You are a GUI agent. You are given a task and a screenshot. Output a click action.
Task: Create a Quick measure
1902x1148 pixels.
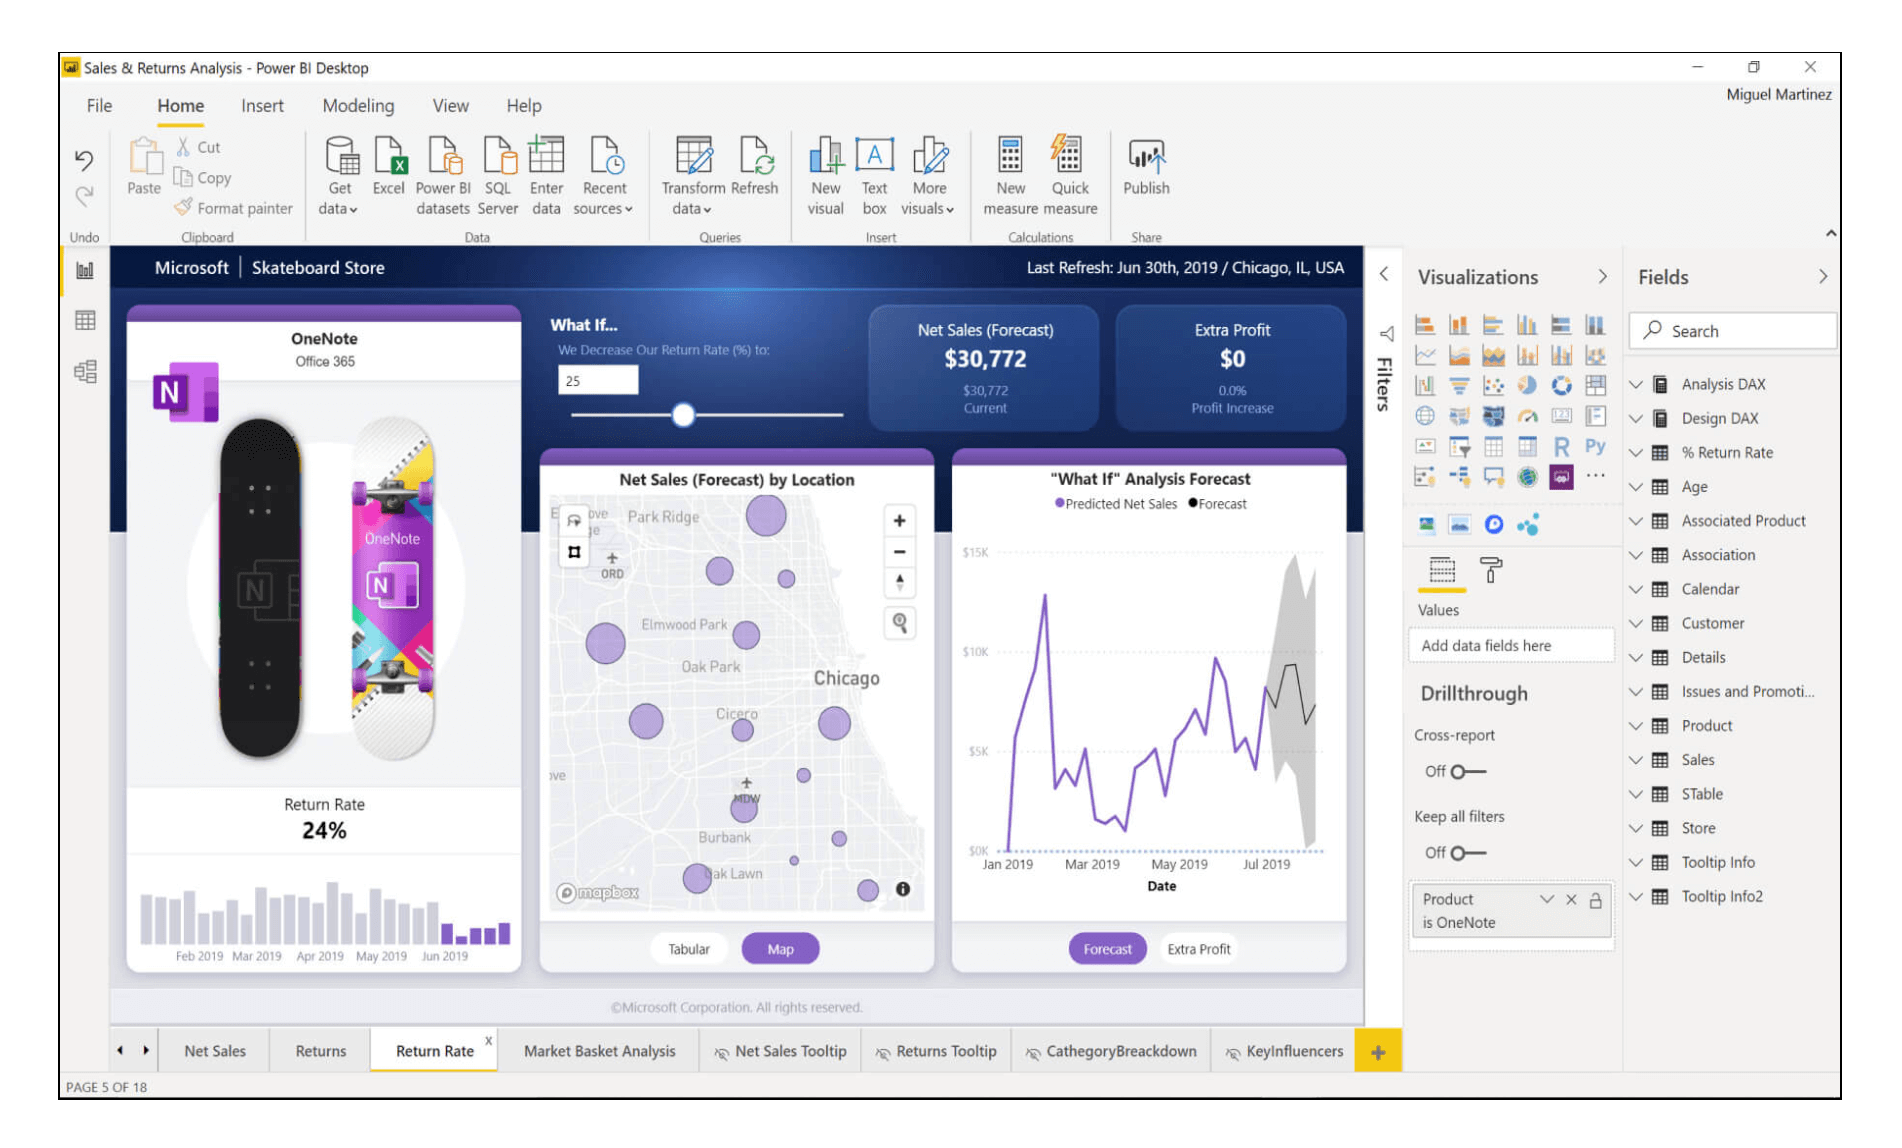pos(1070,176)
